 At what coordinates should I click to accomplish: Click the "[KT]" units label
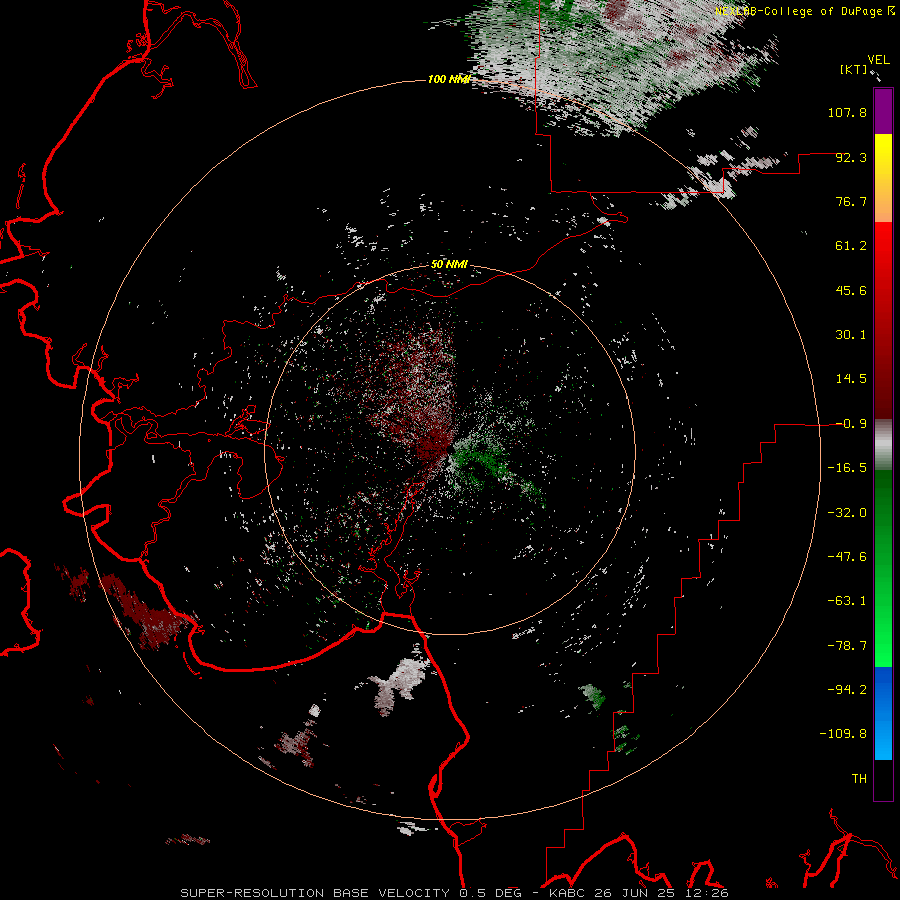[853, 69]
